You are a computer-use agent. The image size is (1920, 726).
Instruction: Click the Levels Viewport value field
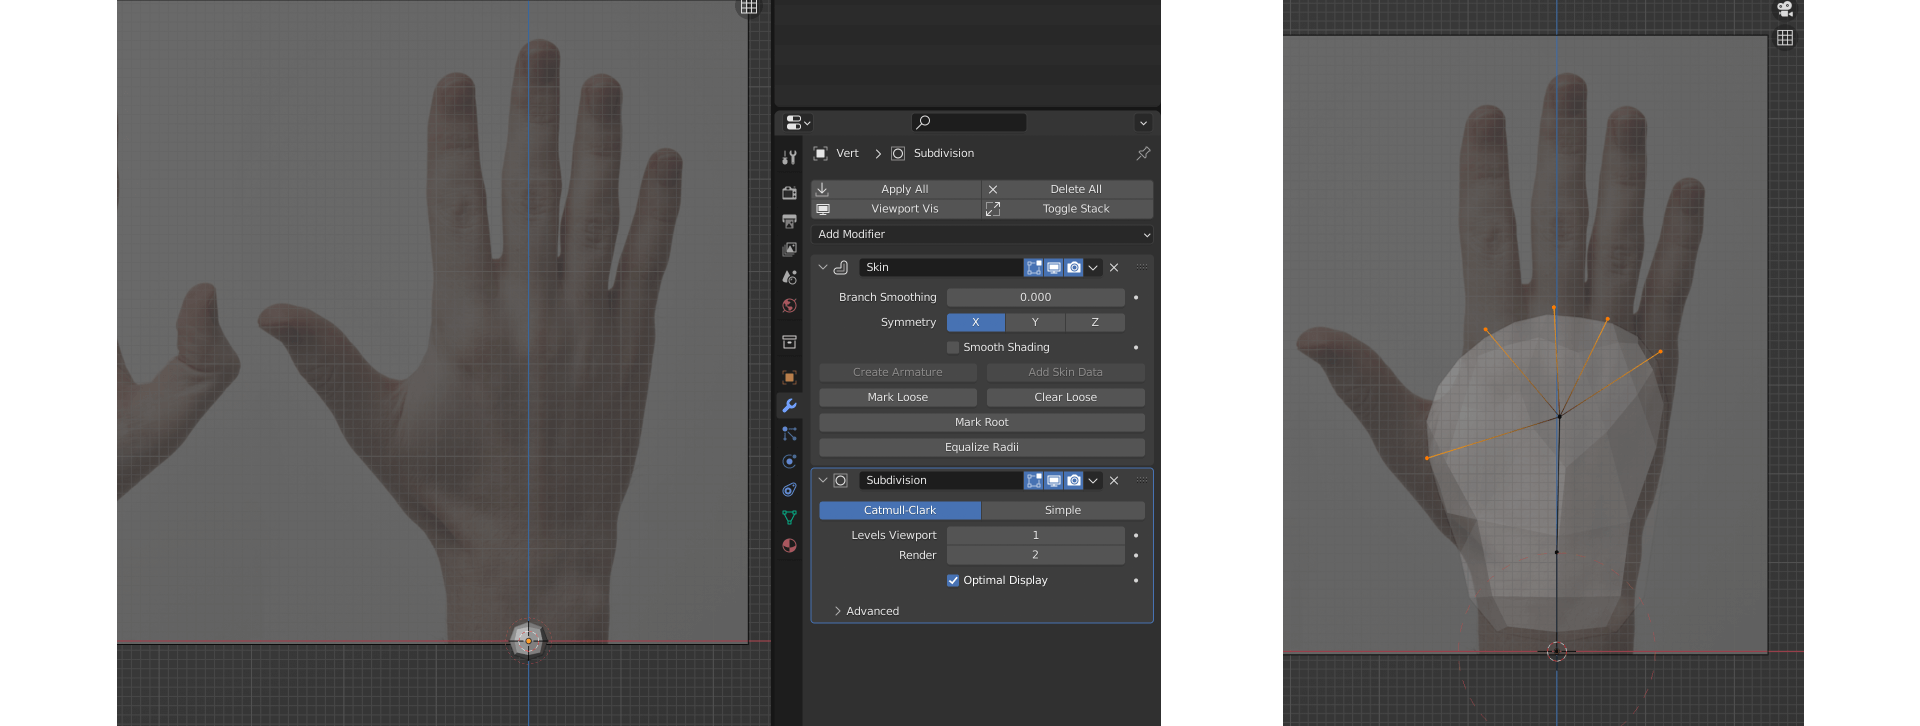[x=1035, y=535]
